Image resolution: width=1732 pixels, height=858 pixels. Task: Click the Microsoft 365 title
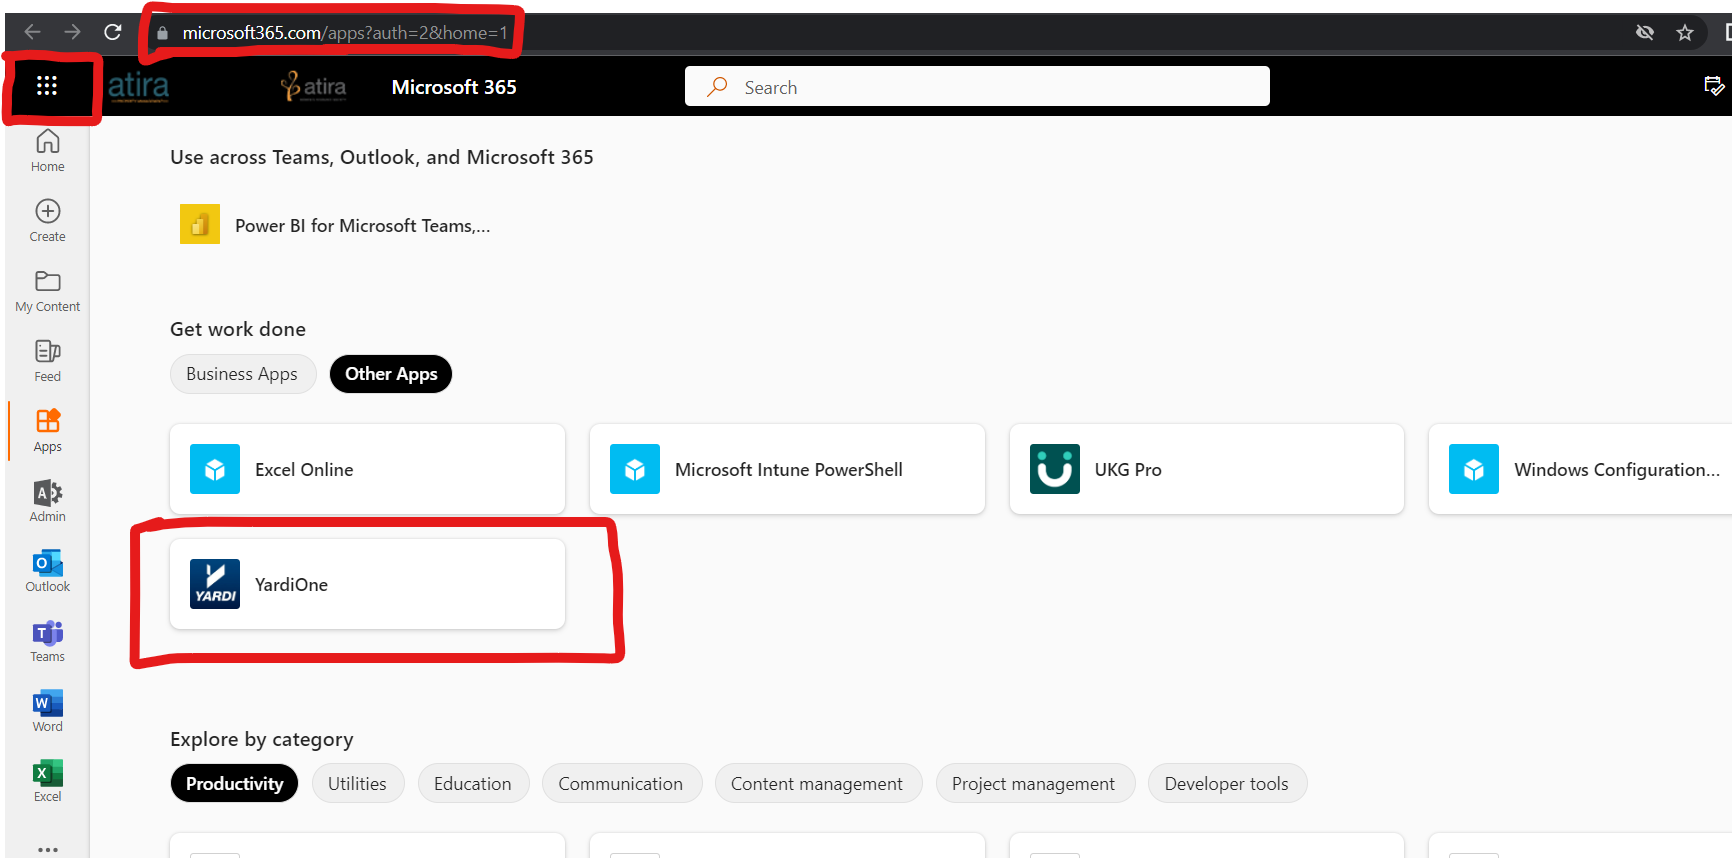click(454, 87)
